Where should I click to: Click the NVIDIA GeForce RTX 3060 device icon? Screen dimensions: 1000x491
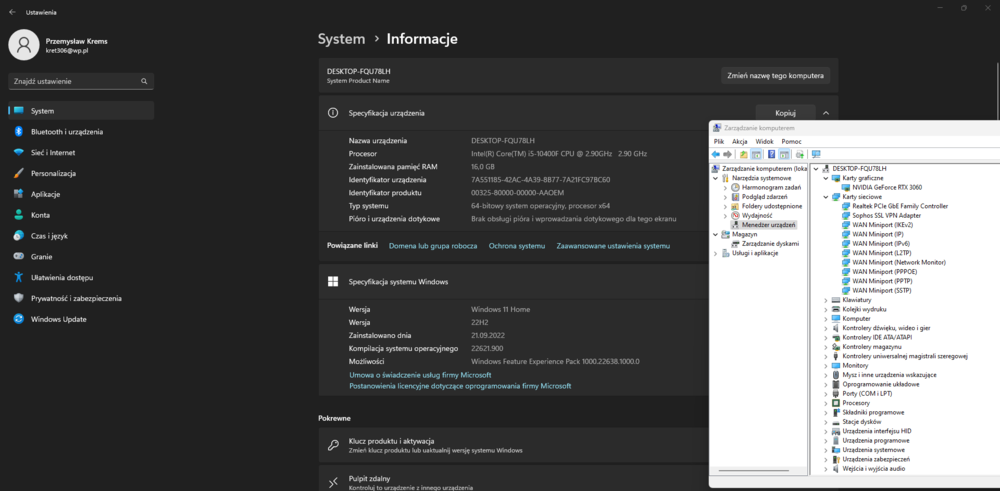(x=846, y=187)
